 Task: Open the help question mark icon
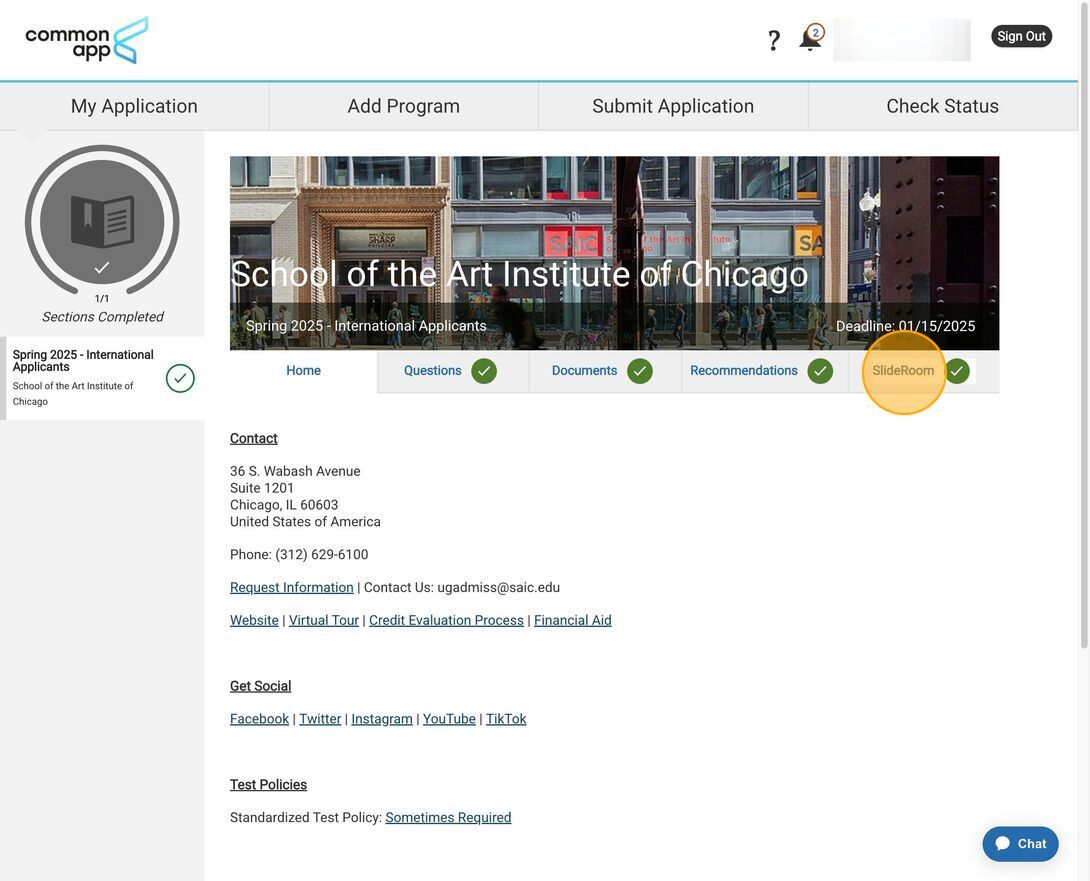[774, 41]
